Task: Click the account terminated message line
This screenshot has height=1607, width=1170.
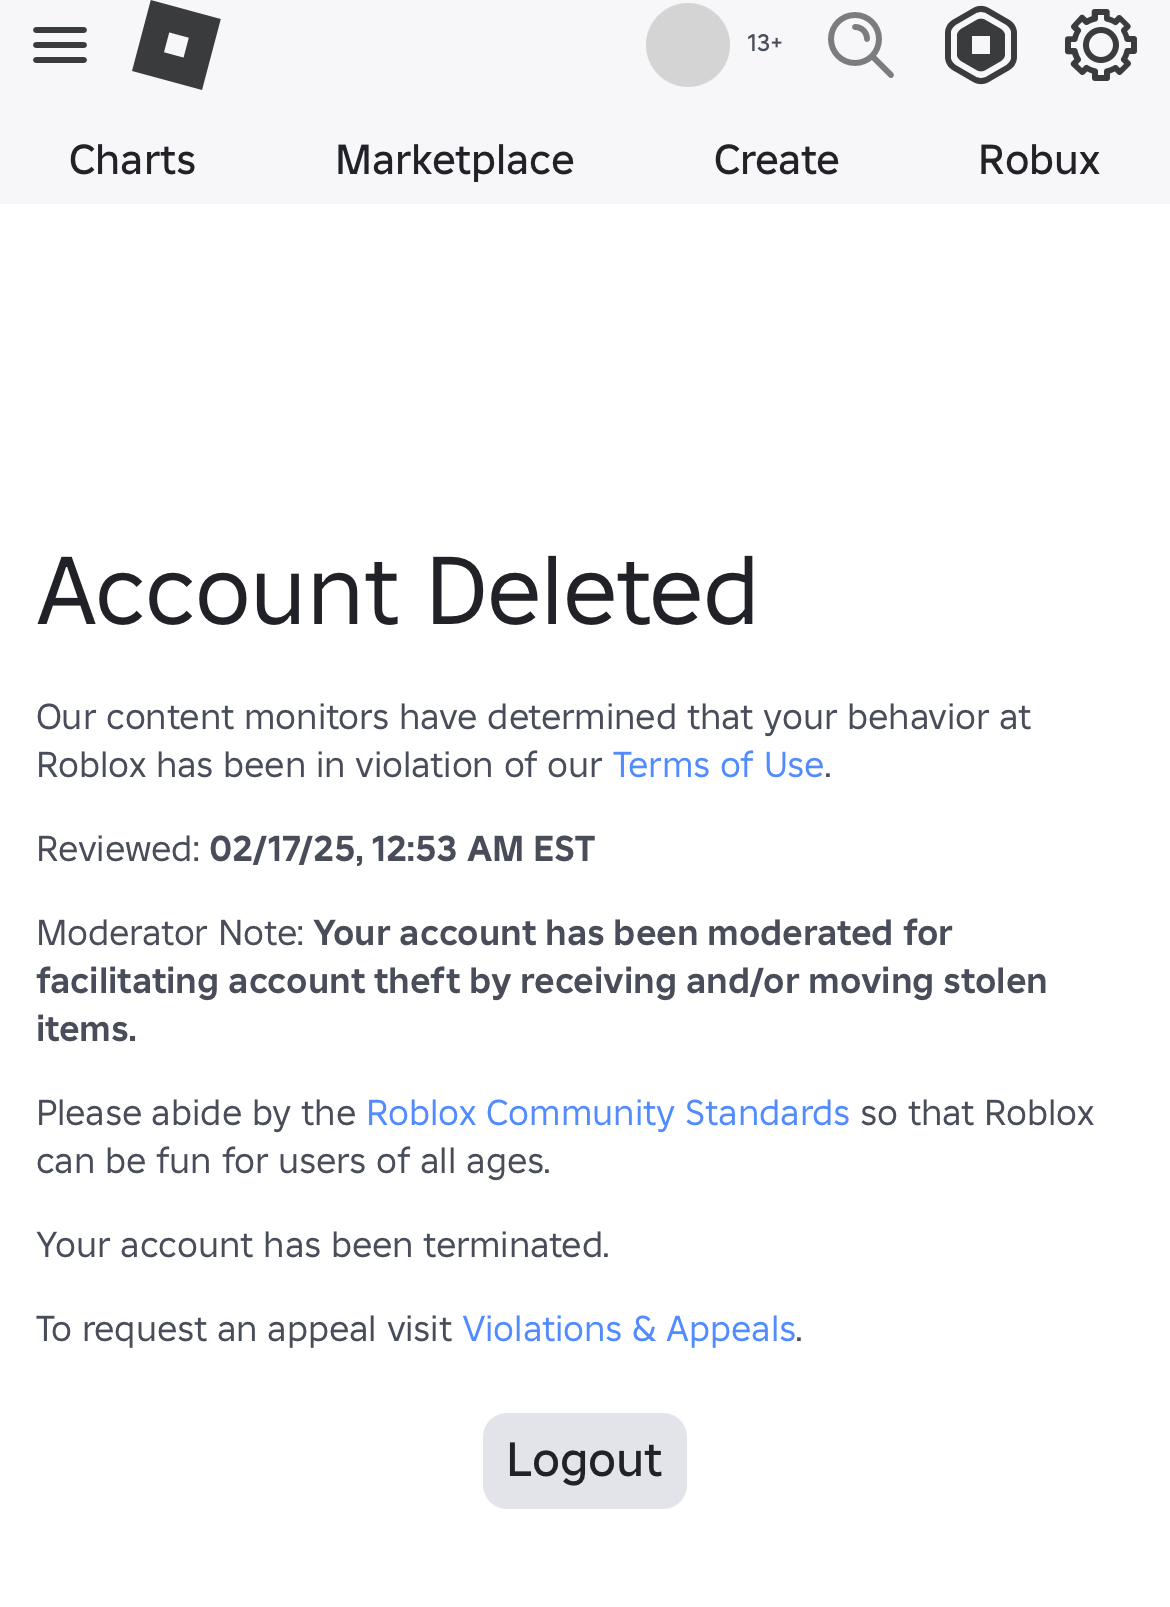Action: (322, 1244)
